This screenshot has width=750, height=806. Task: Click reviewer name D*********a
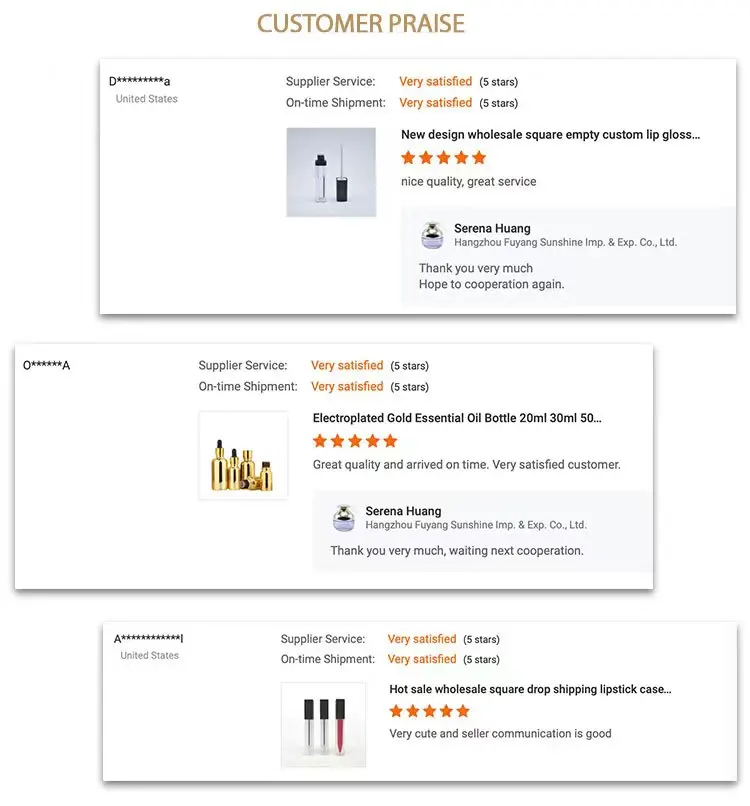140,81
